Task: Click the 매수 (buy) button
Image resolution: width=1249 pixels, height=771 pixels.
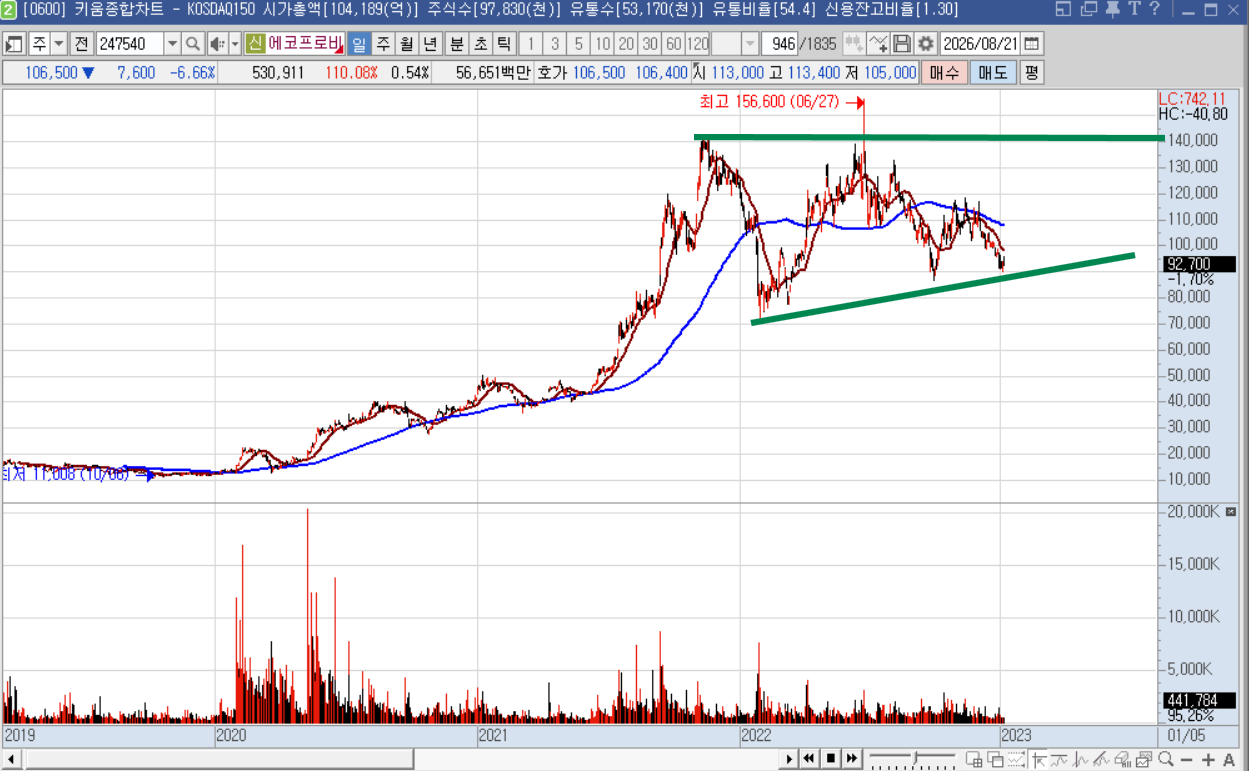Action: (944, 73)
